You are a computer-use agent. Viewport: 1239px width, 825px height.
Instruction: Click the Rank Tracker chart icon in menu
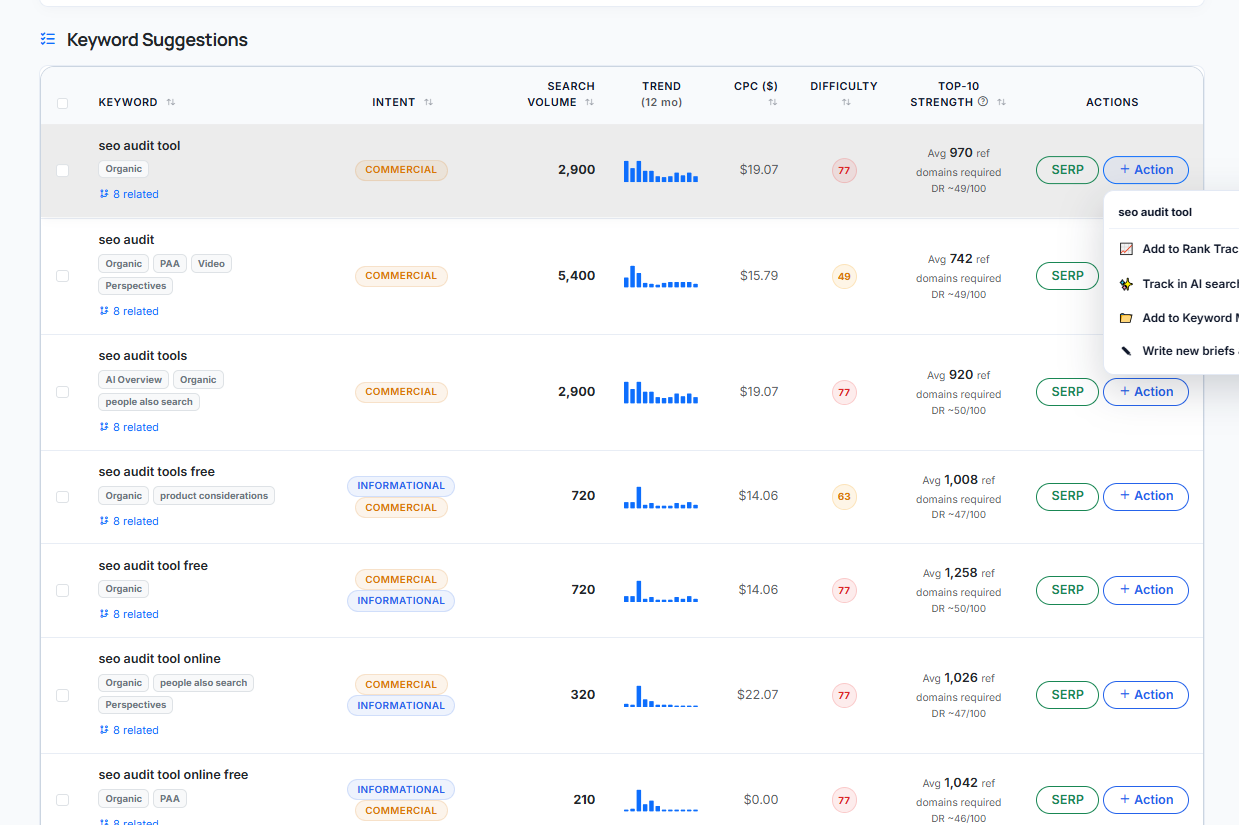click(1126, 249)
